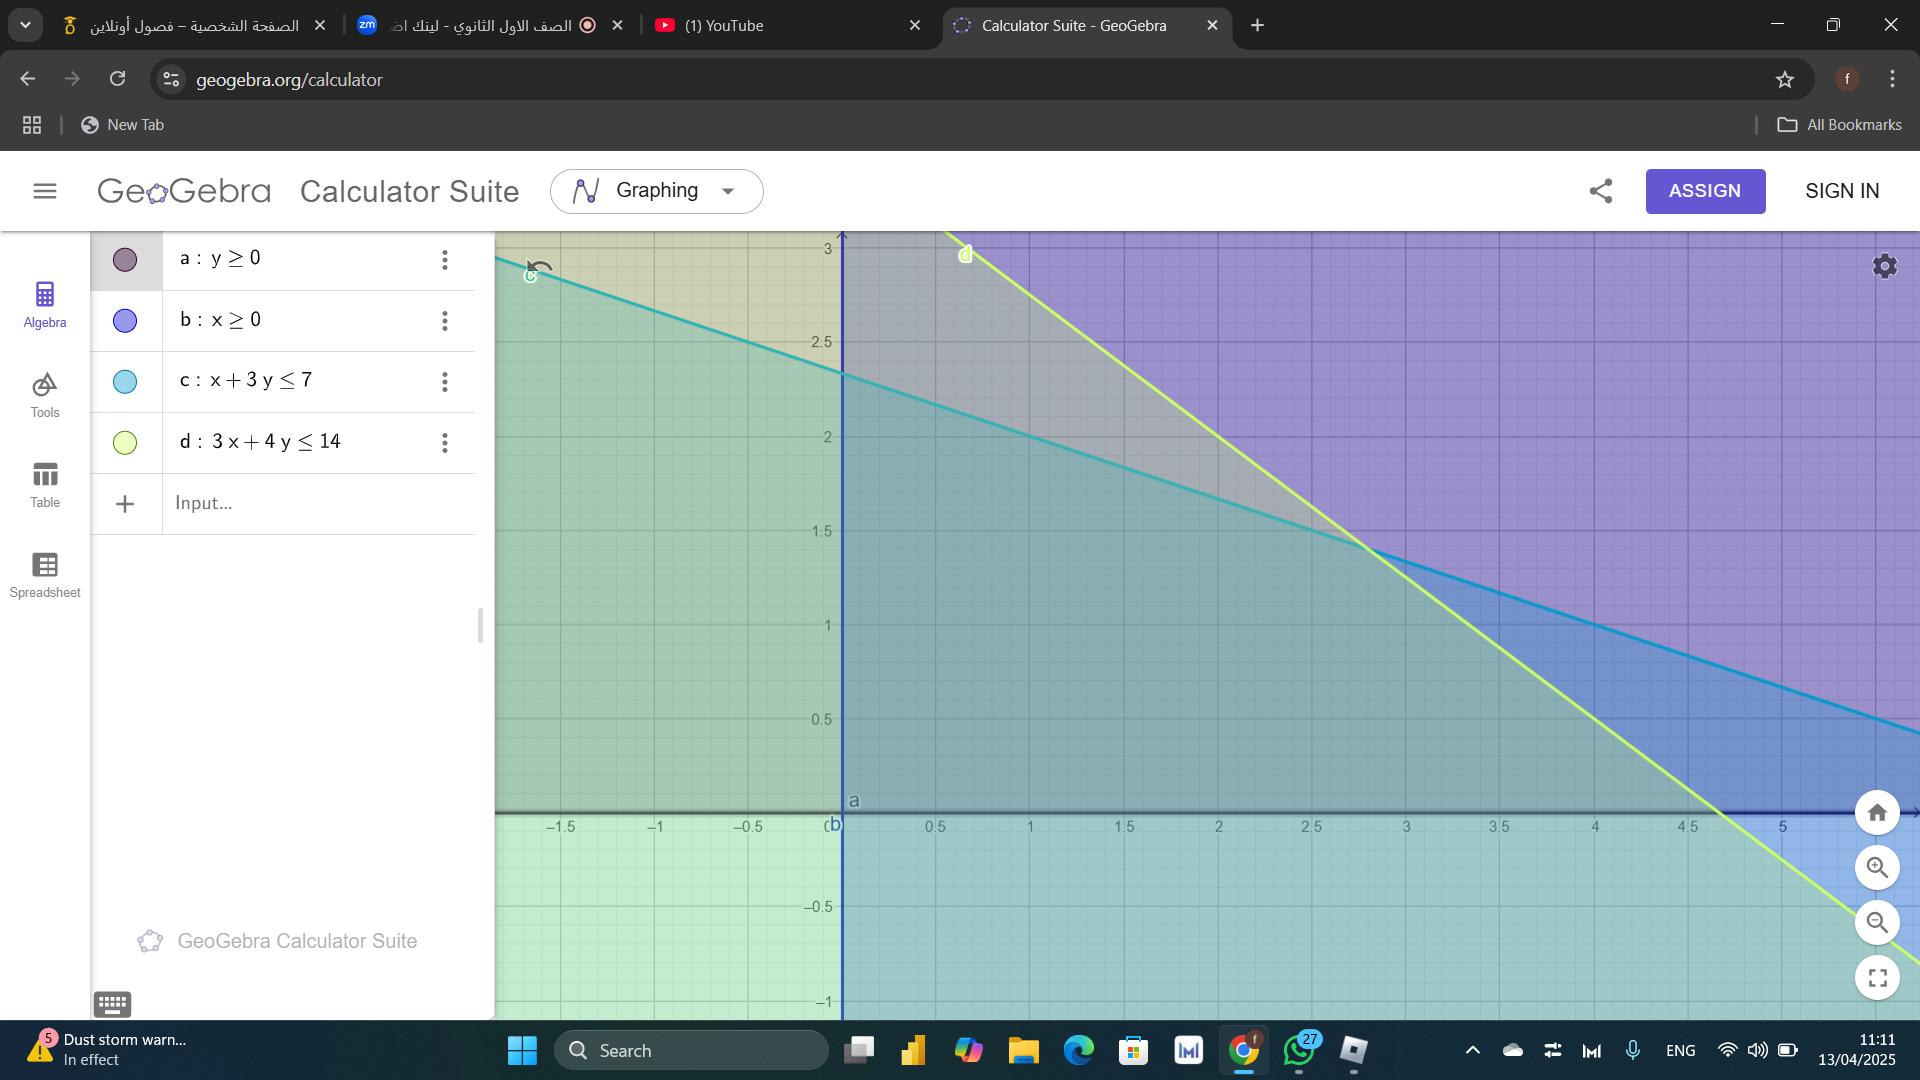Open the Table view icon
1920x1080 pixels.
(45, 485)
